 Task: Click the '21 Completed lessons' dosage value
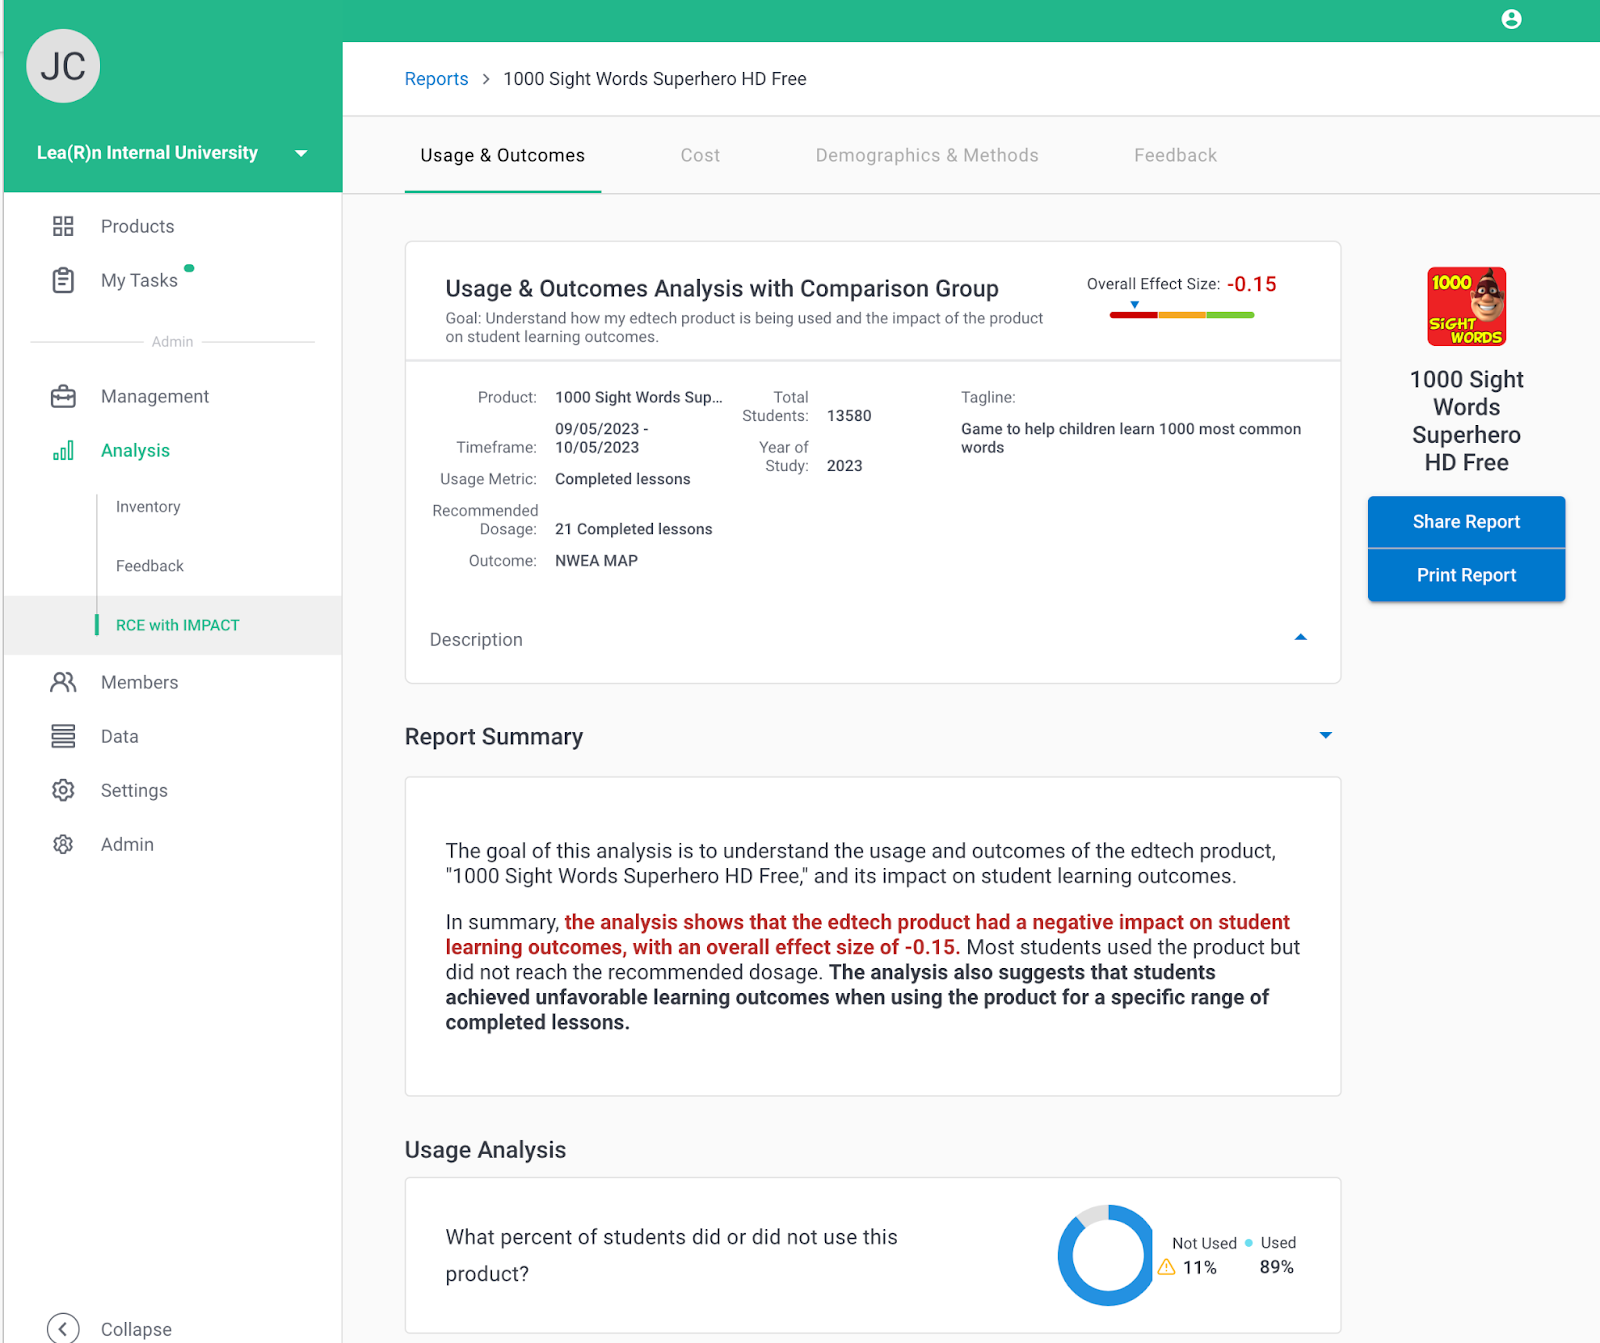(634, 529)
